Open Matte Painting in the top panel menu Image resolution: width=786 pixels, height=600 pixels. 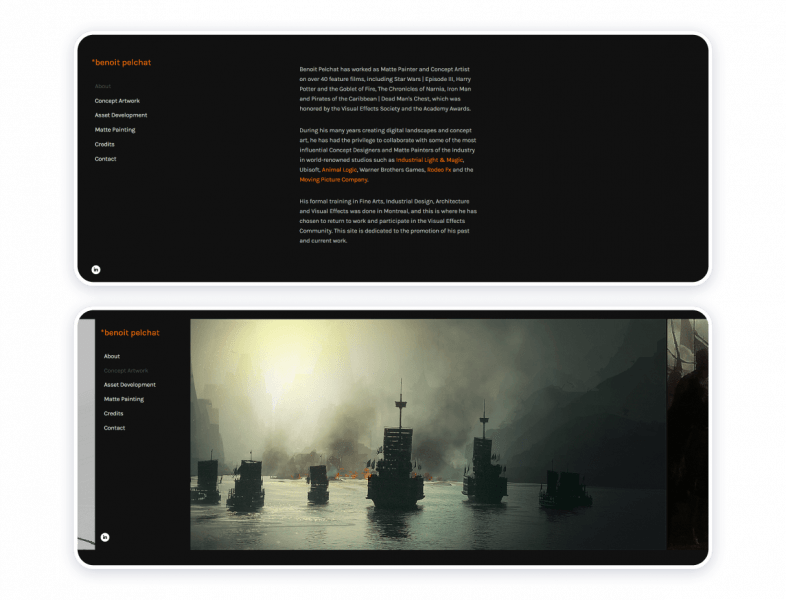[x=115, y=130]
